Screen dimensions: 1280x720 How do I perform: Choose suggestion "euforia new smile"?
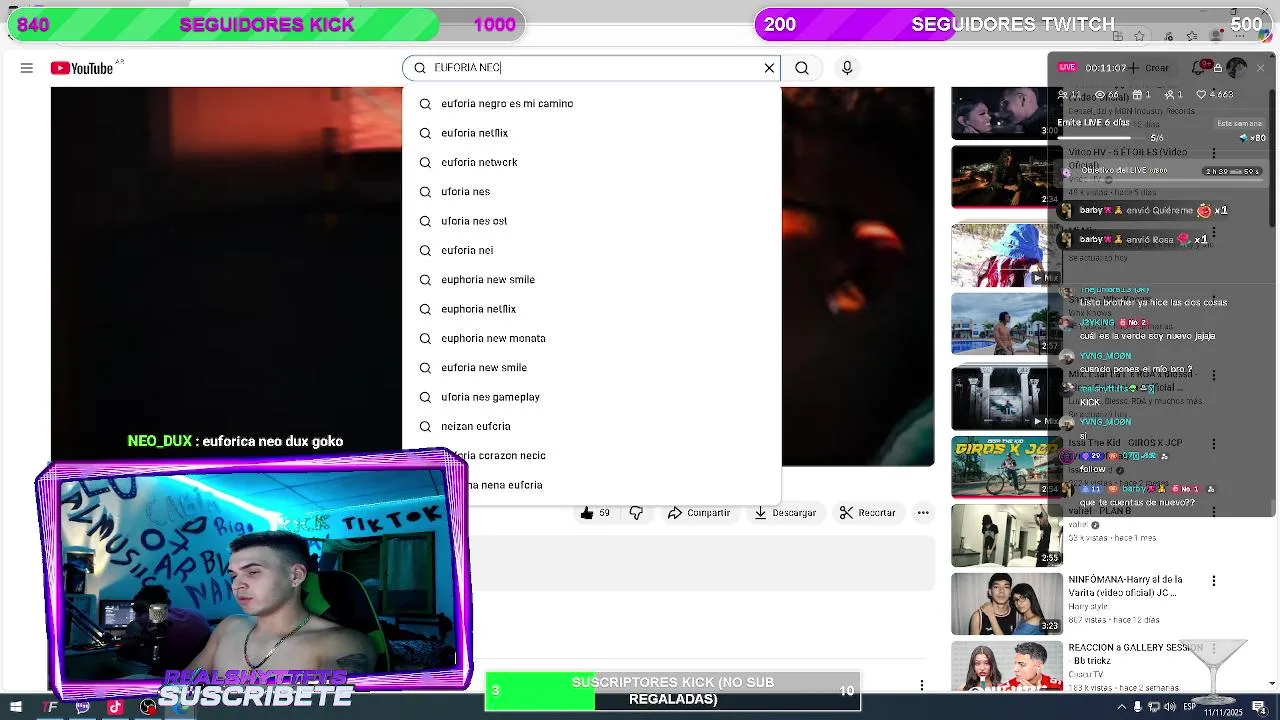point(591,367)
